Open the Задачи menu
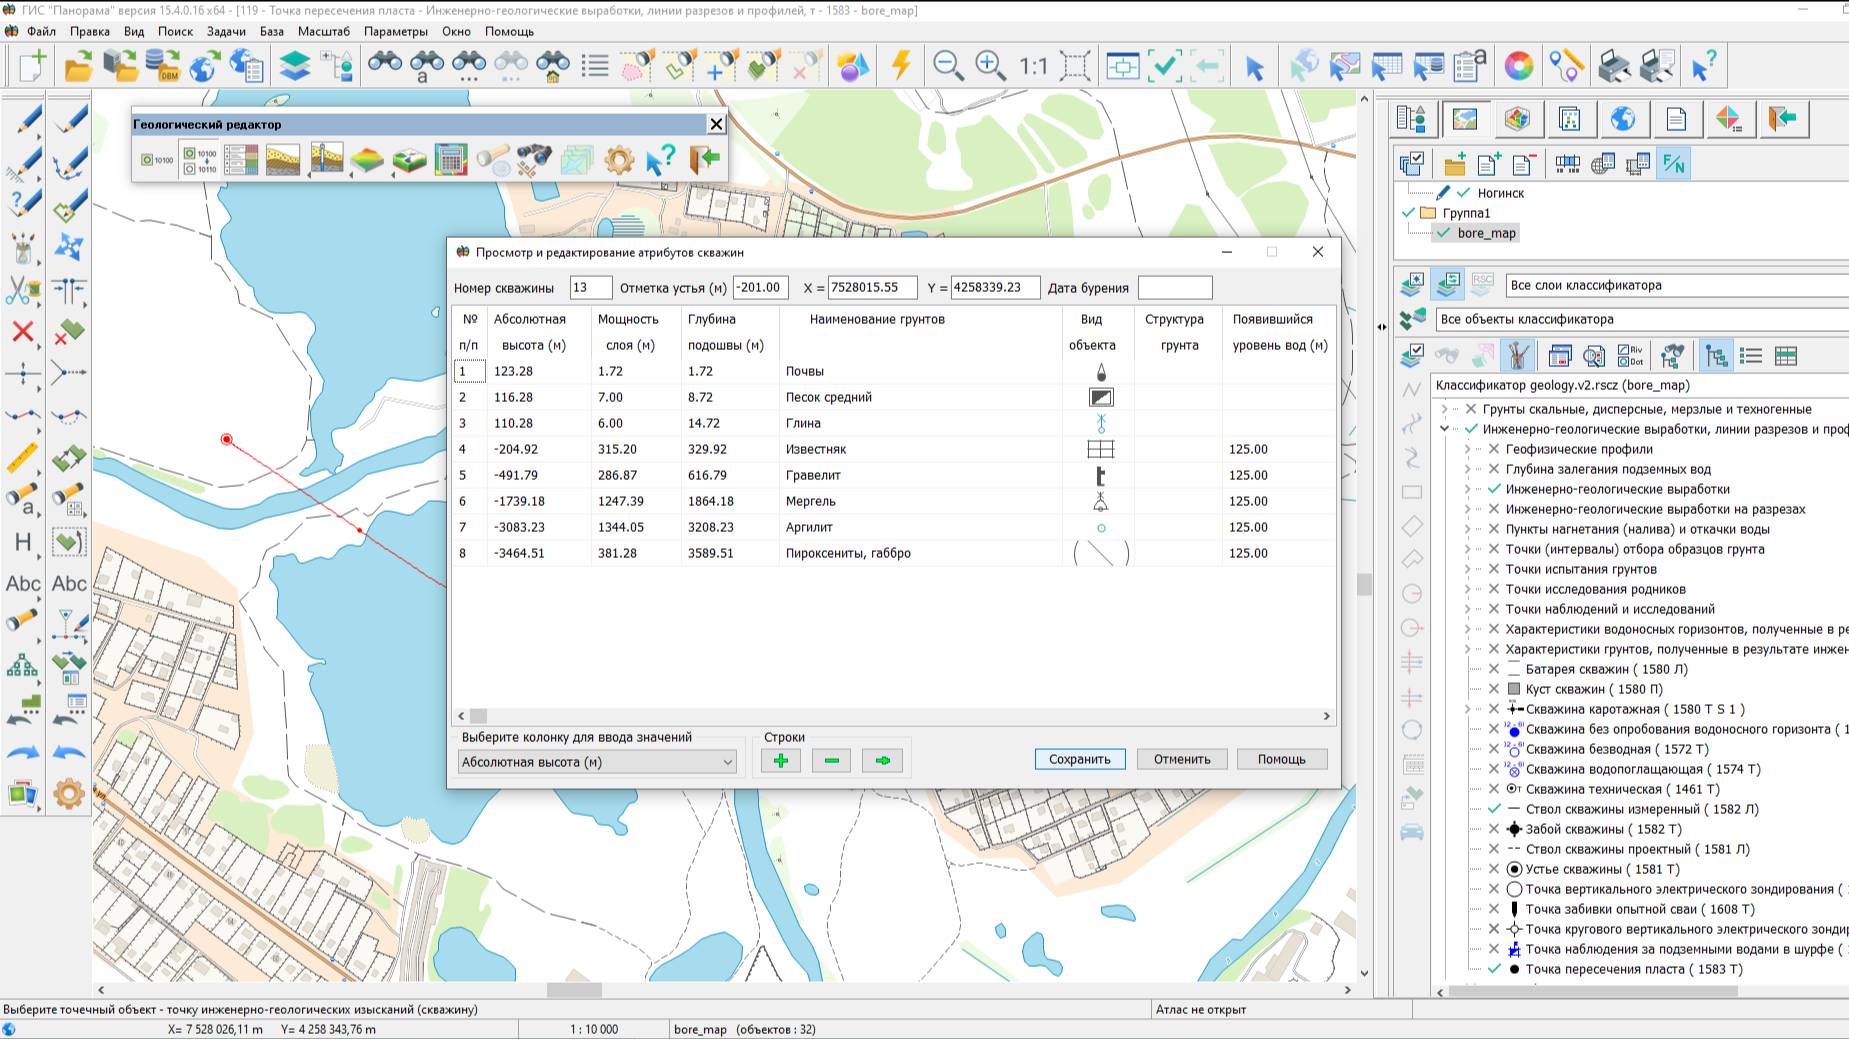Viewport: 1849px width, 1039px height. (x=226, y=31)
